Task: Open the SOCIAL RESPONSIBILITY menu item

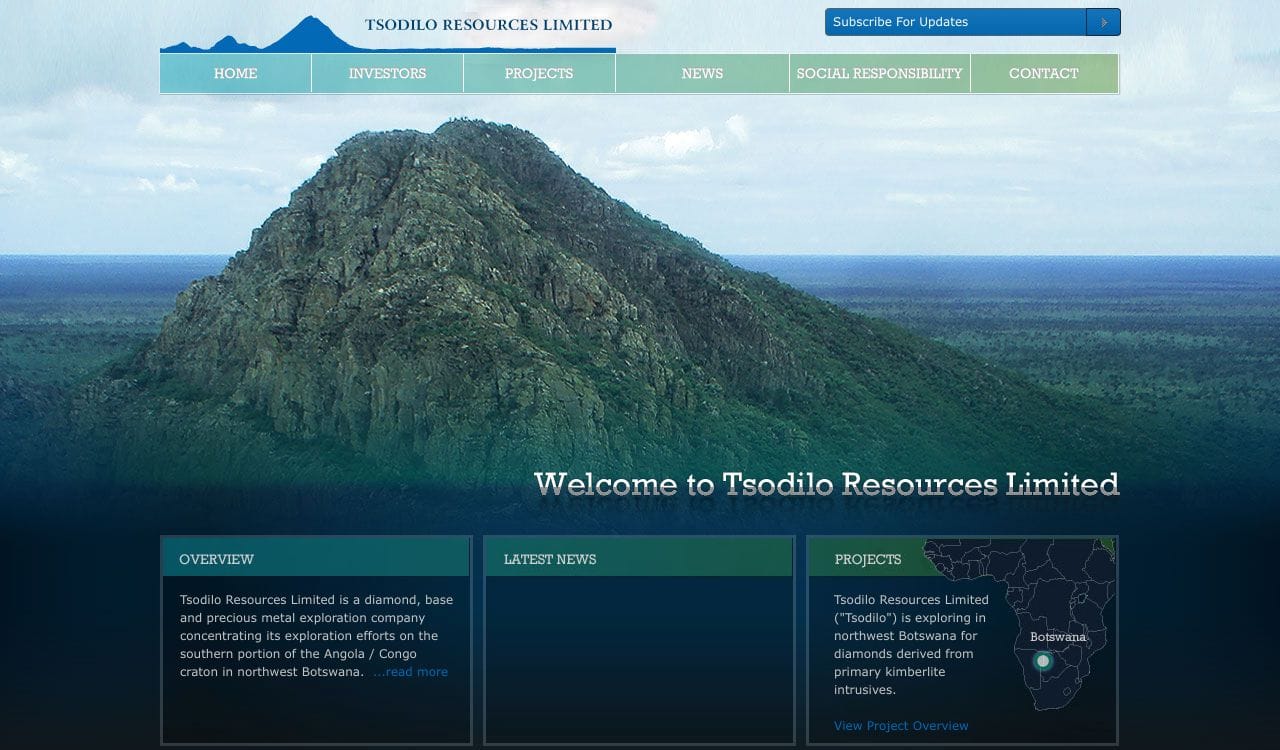Action: coord(879,74)
